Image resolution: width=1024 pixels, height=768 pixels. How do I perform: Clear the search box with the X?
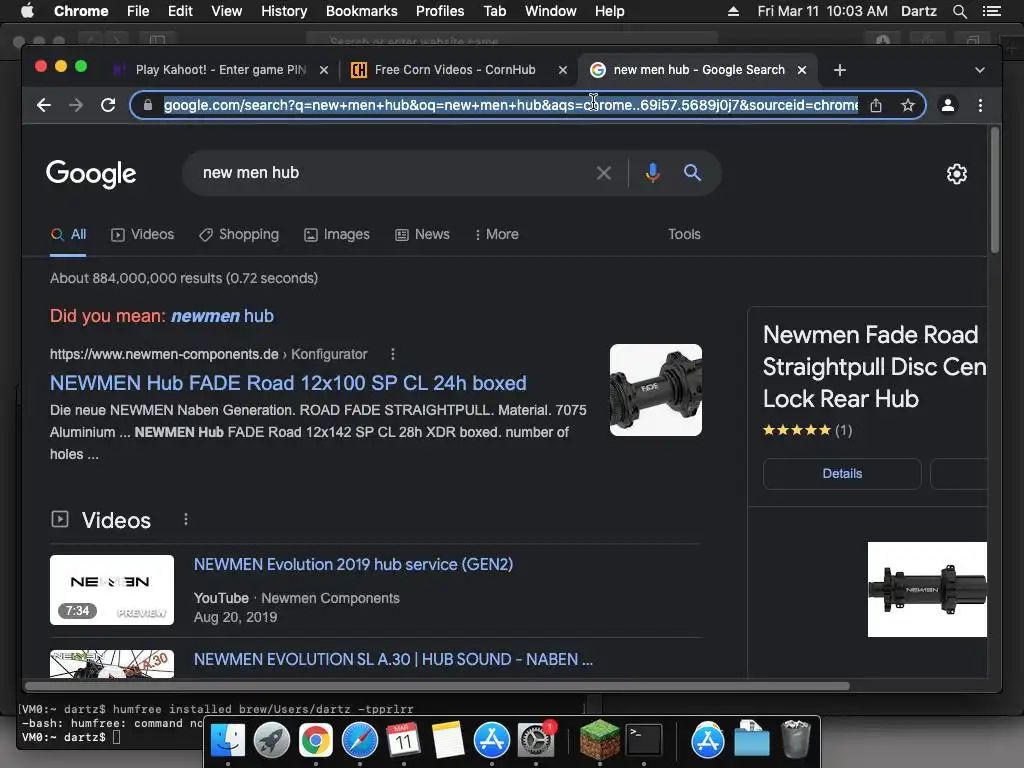(603, 173)
